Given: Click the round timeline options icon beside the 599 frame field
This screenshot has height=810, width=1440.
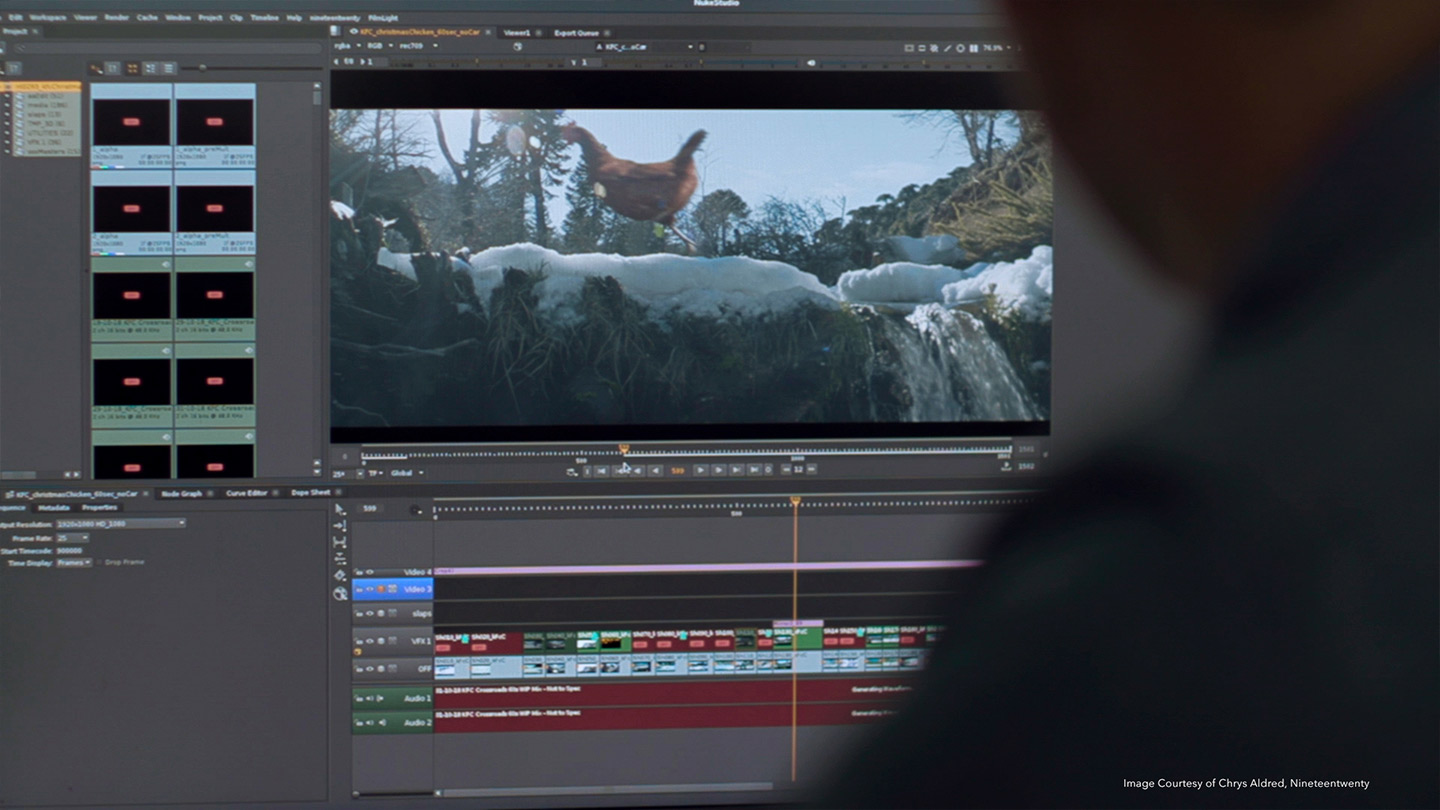Looking at the screenshot, I should coord(416,510).
